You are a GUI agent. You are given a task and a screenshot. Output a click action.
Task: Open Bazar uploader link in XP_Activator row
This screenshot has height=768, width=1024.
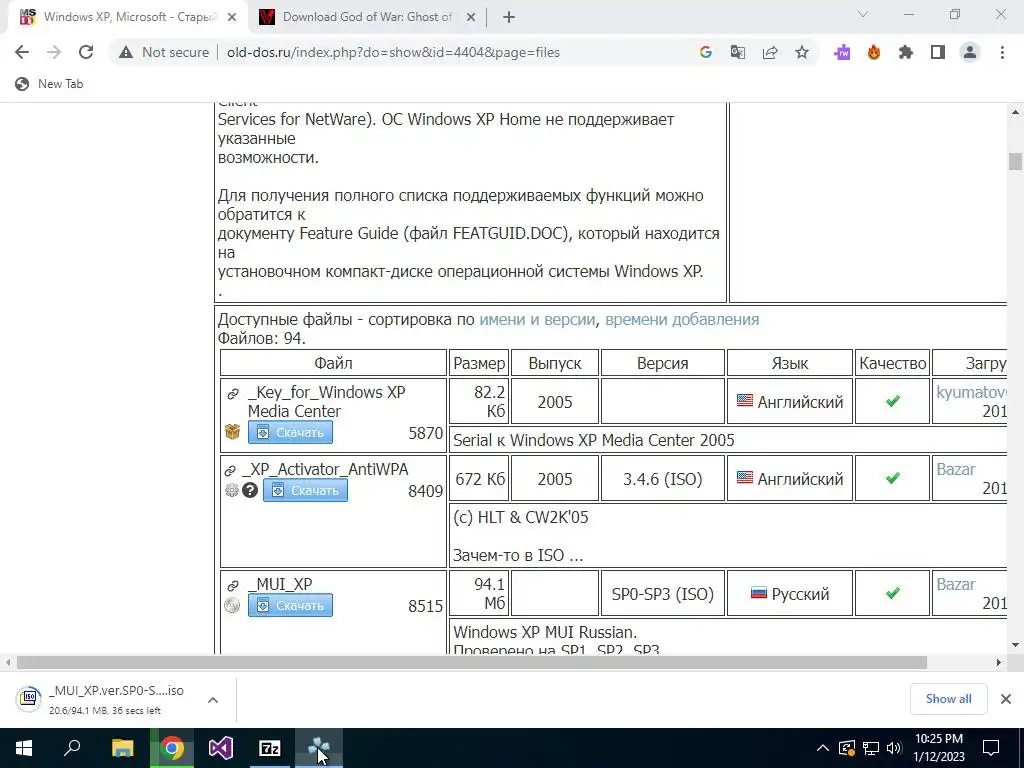pos(955,469)
